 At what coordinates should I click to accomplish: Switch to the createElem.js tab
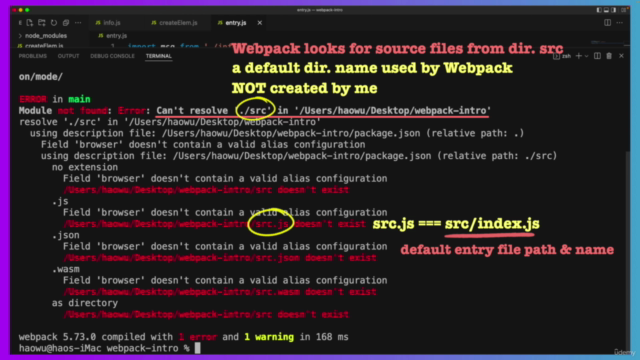pos(174,23)
